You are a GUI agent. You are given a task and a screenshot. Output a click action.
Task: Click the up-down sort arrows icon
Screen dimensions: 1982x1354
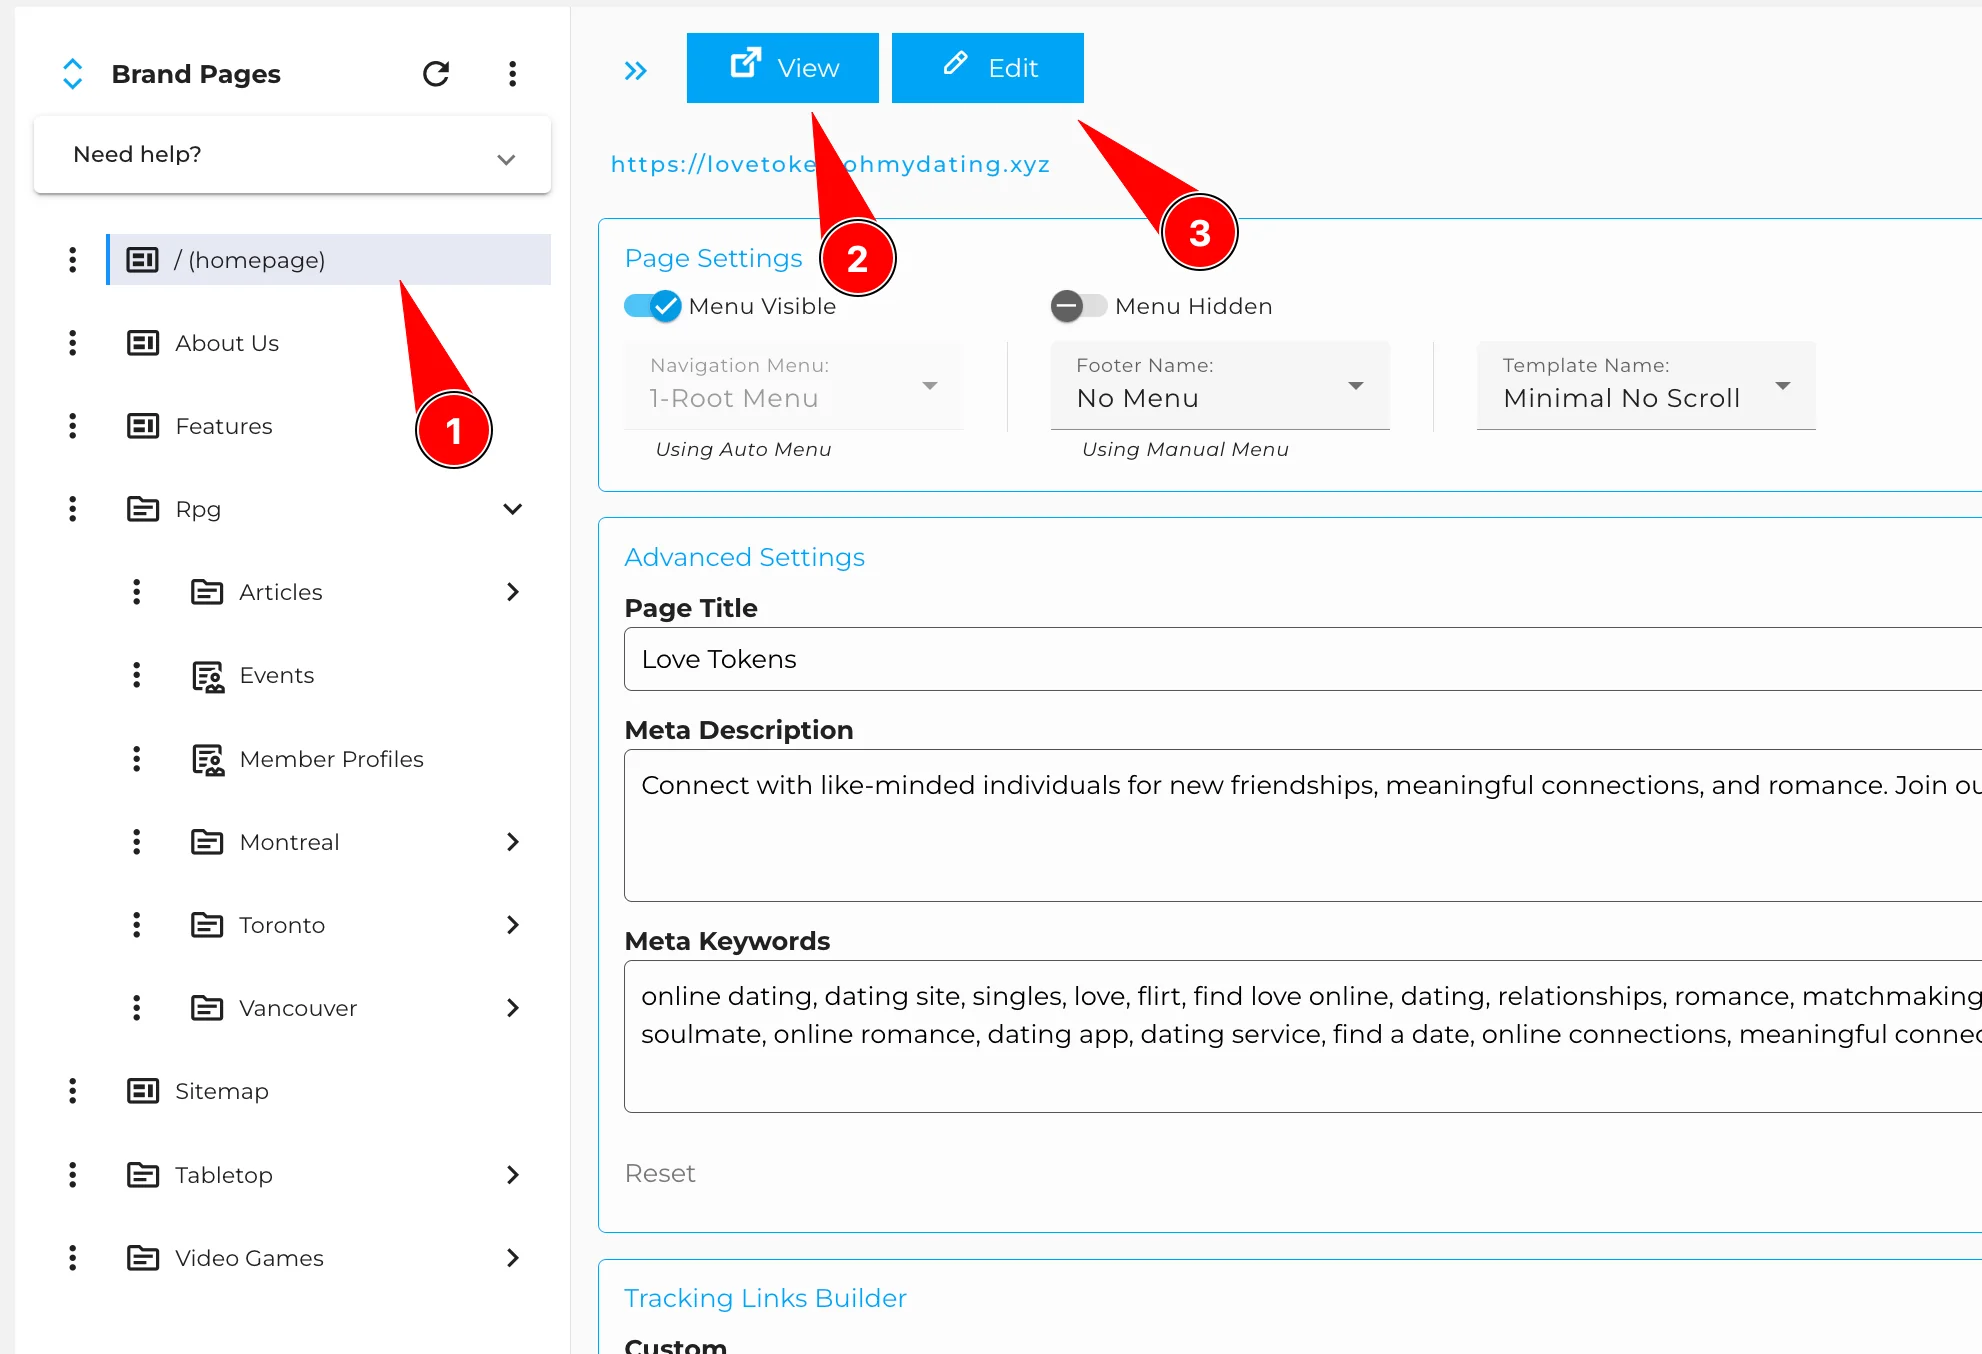click(x=72, y=74)
